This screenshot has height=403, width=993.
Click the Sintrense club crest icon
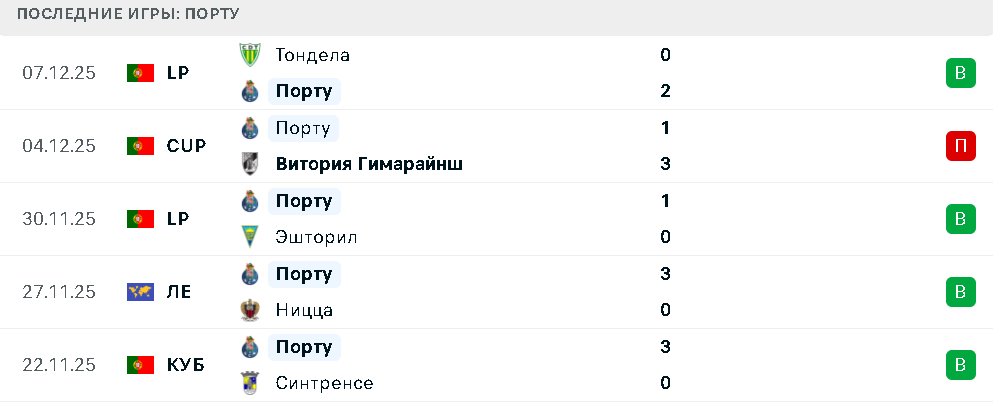(250, 383)
